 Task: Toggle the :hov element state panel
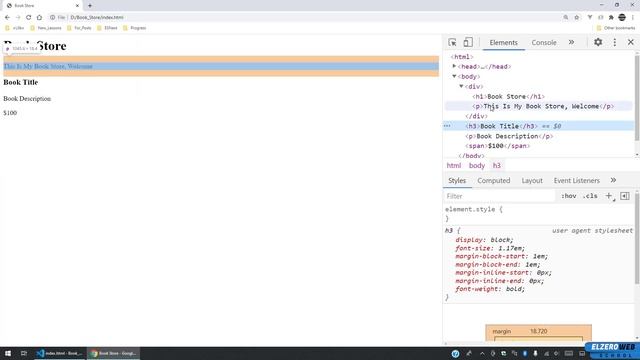(568, 196)
